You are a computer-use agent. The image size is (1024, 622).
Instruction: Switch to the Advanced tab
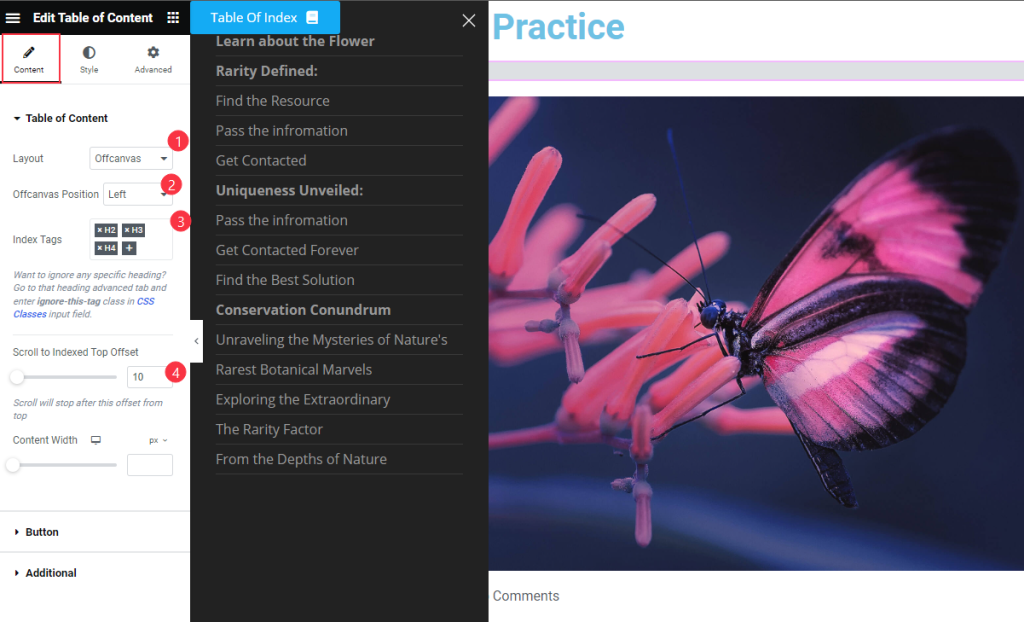pyautogui.click(x=153, y=59)
